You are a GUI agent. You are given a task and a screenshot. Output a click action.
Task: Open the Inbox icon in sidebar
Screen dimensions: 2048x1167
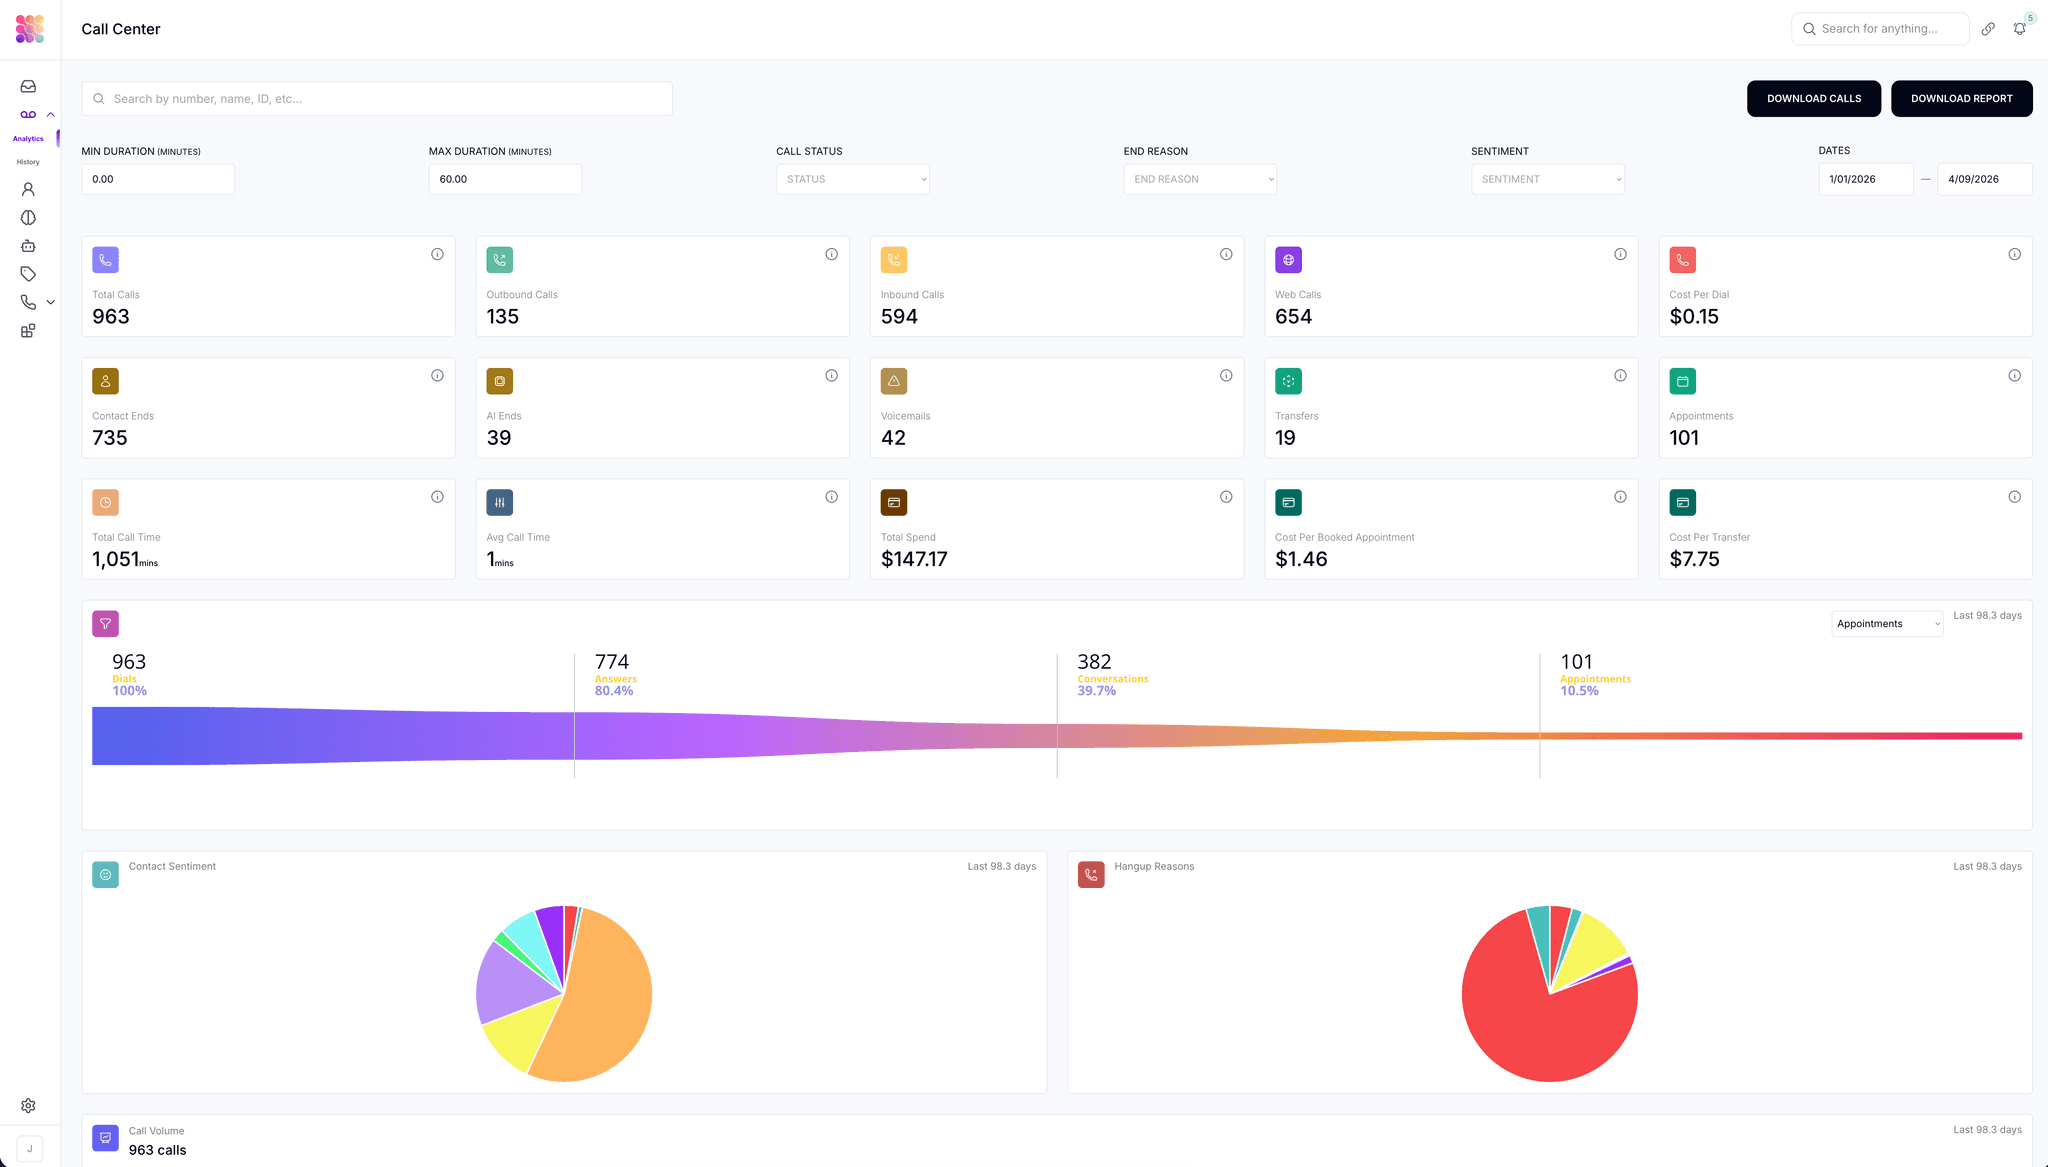pyautogui.click(x=28, y=86)
